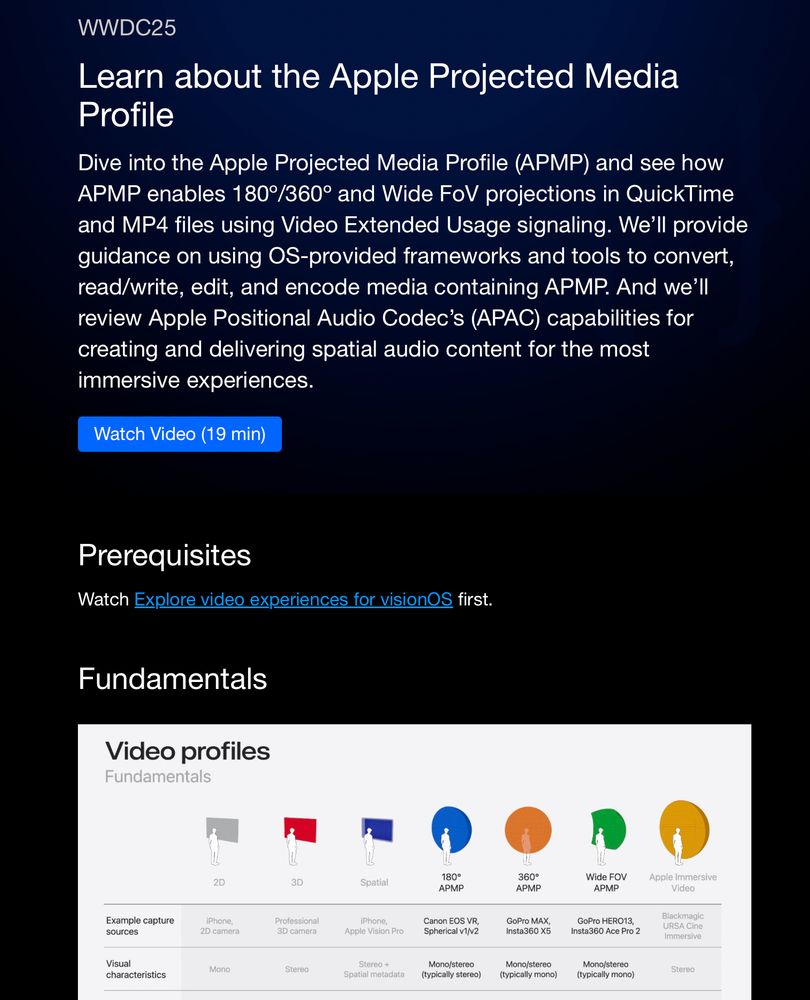
Task: Click the Watch Video (19 min) button
Action: click(x=179, y=434)
